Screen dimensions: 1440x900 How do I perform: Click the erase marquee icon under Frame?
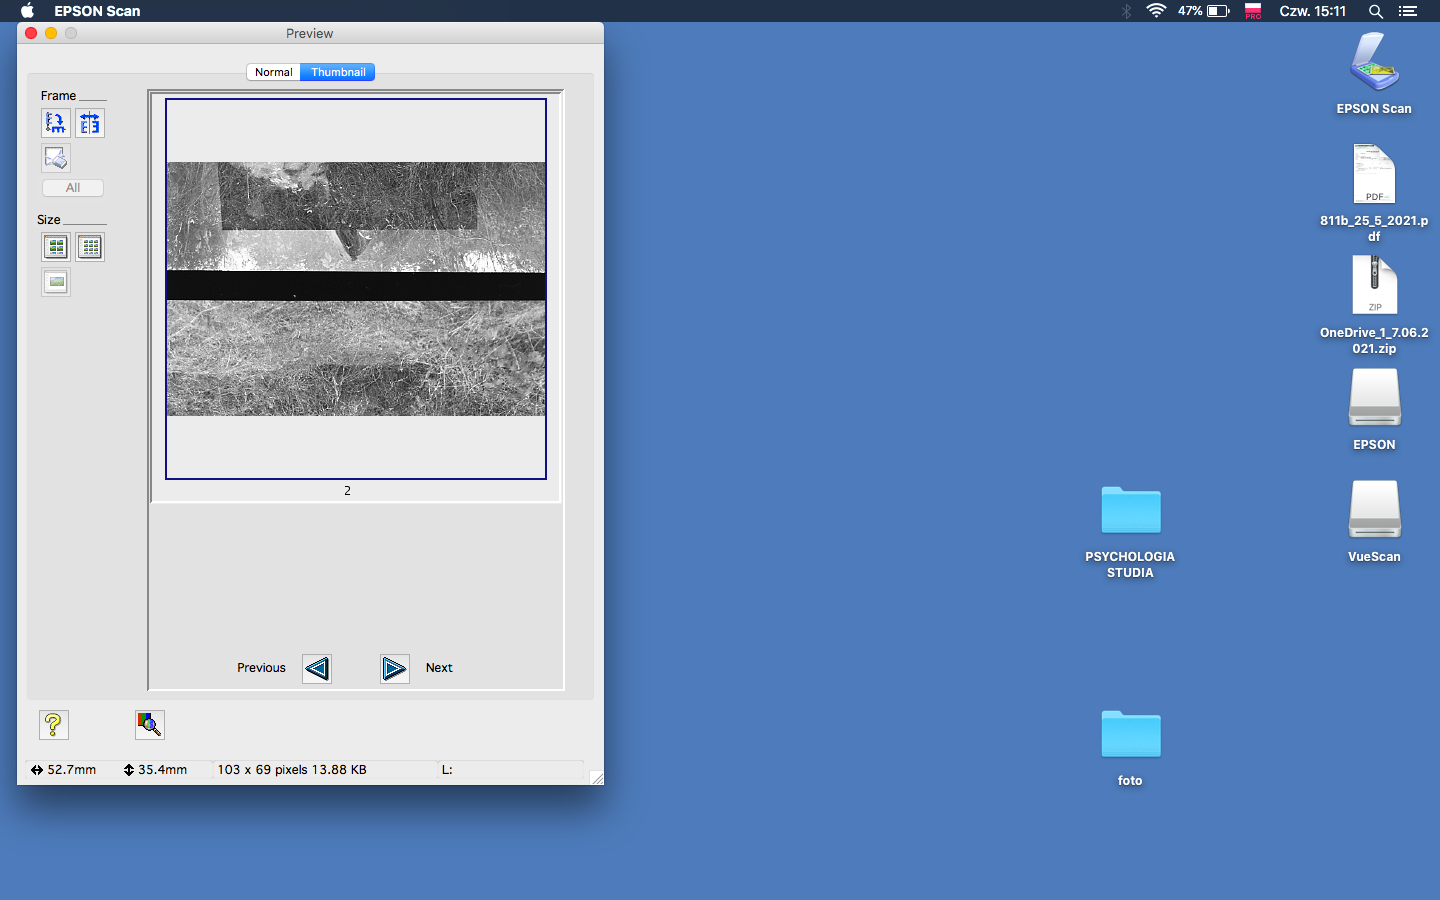pyautogui.click(x=56, y=158)
